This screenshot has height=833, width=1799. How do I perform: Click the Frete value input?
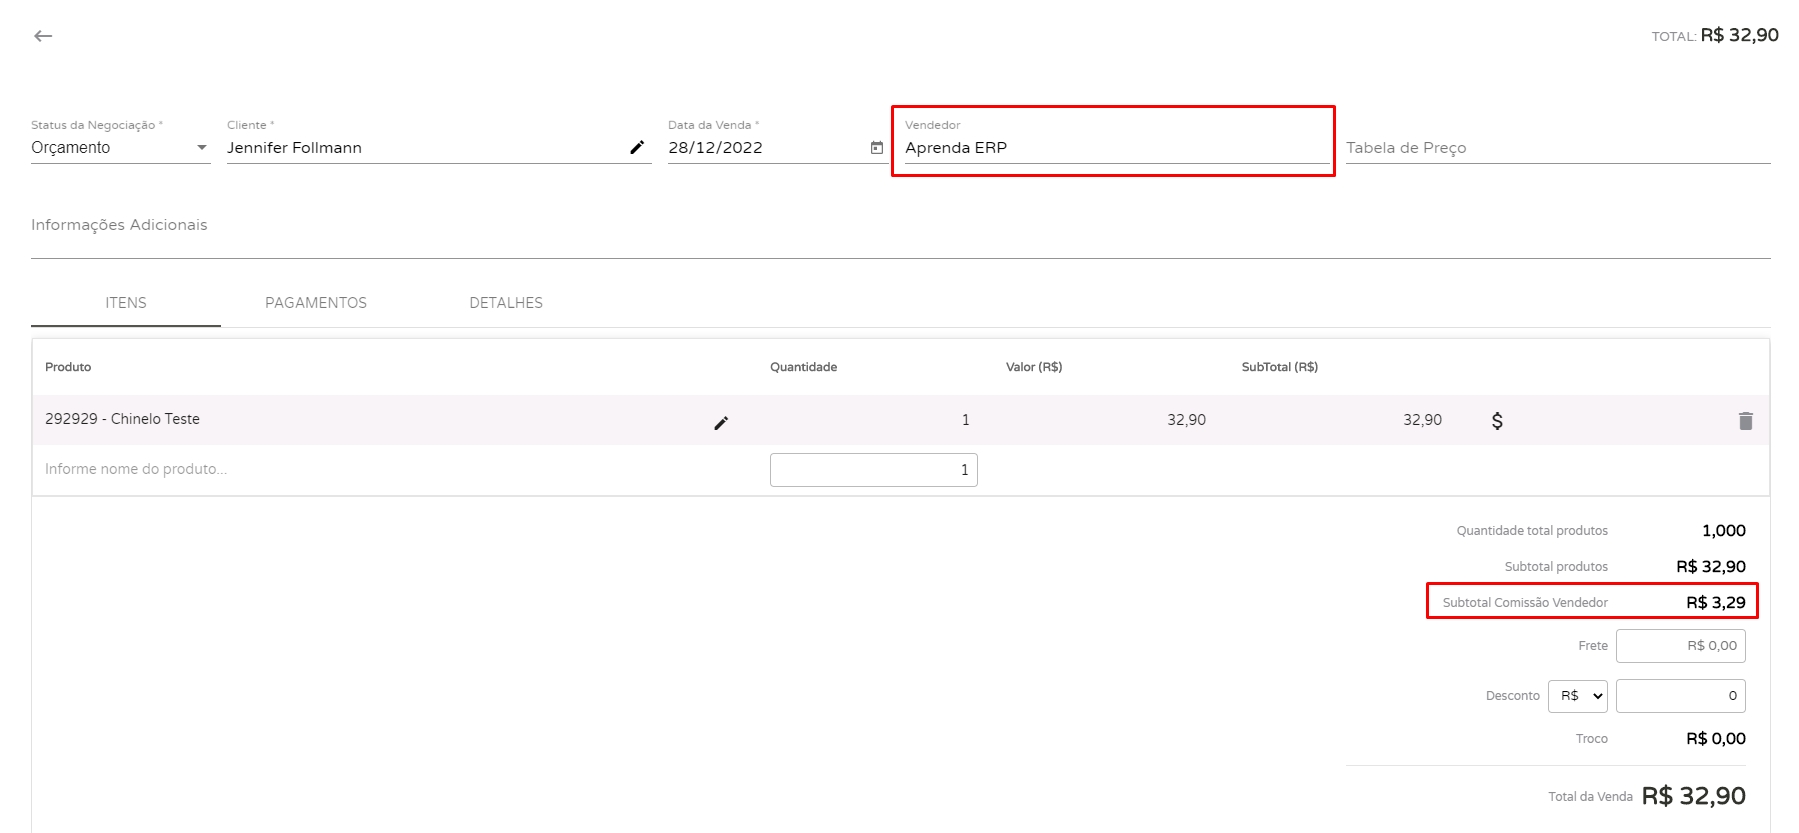[1680, 646]
